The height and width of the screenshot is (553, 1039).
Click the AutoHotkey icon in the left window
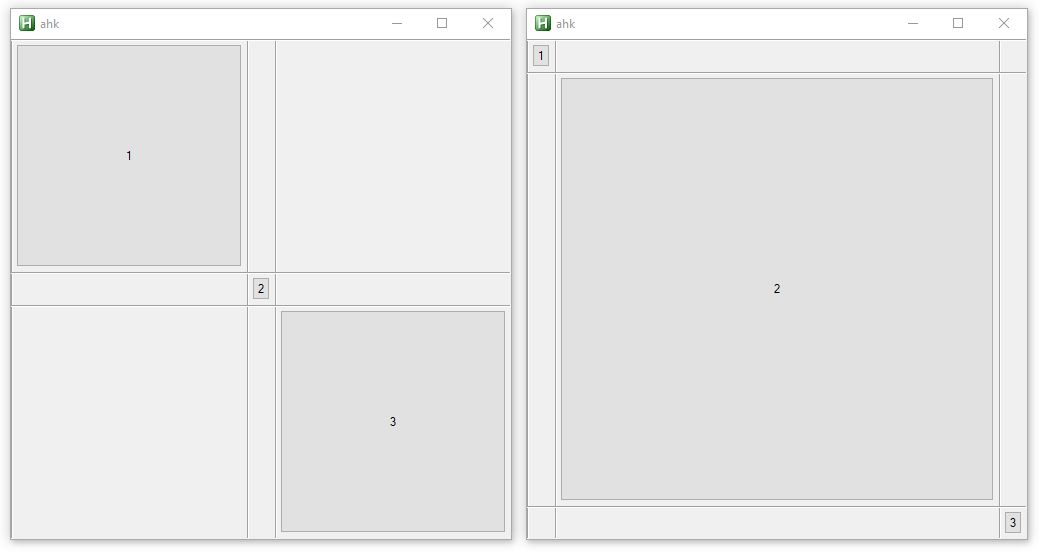pos(27,23)
